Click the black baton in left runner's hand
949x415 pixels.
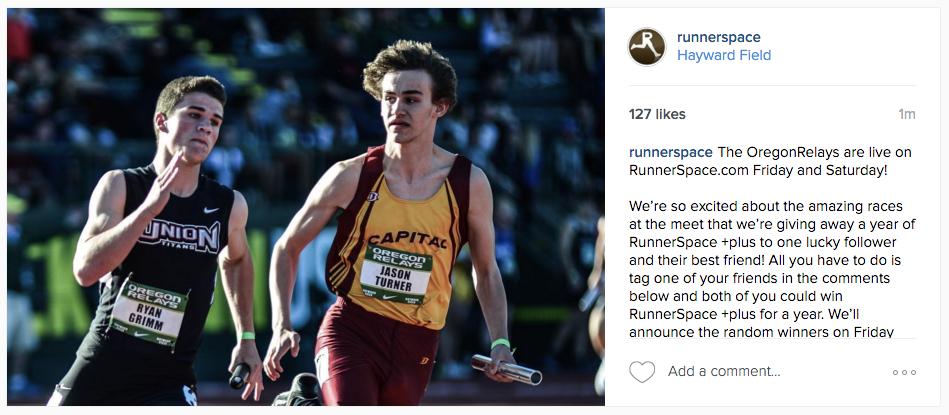(x=239, y=375)
